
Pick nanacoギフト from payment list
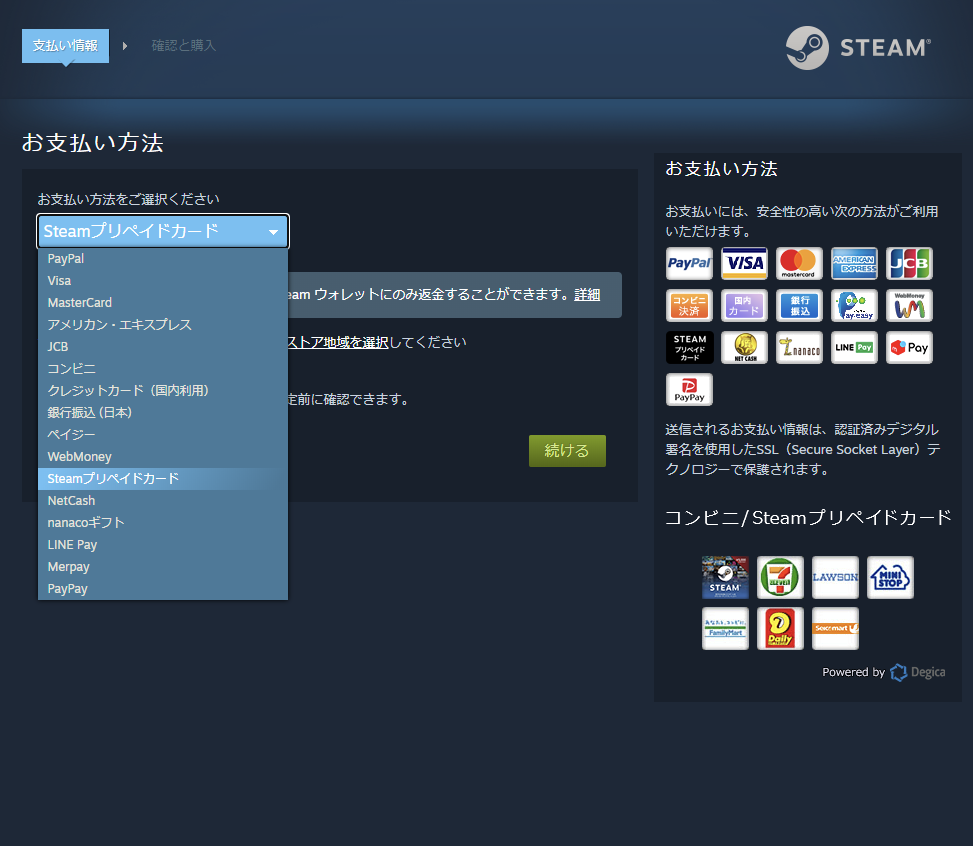pyautogui.click(x=86, y=522)
